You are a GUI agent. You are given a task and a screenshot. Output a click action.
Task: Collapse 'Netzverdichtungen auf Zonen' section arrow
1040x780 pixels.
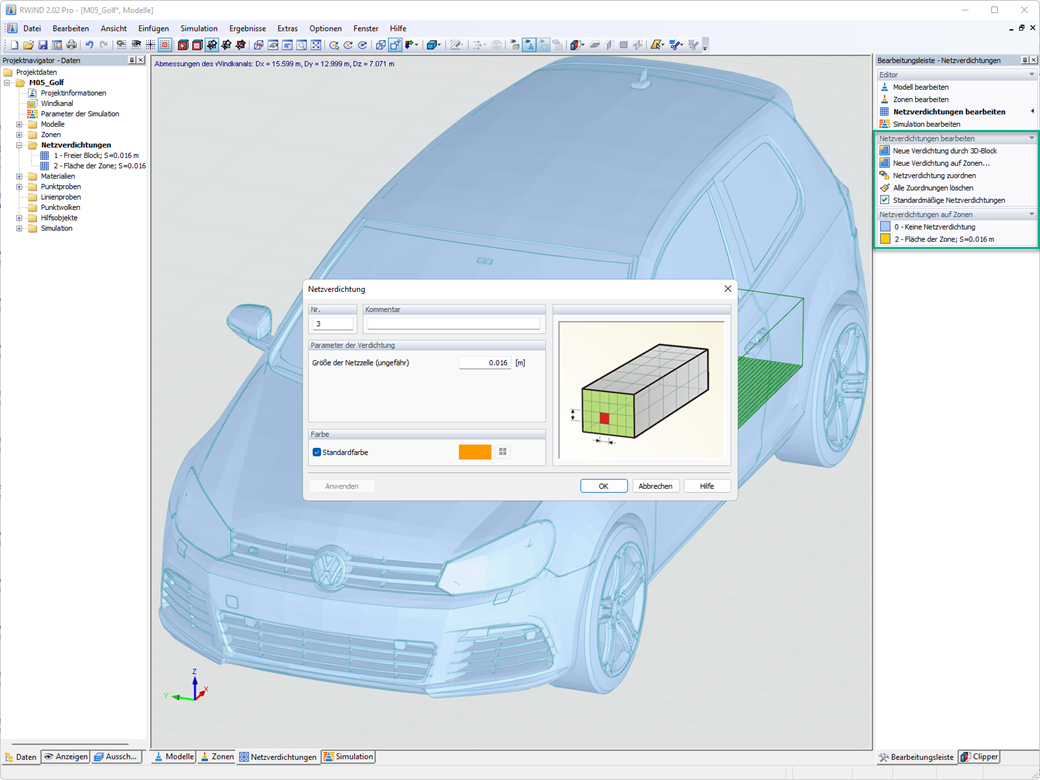click(x=1031, y=214)
